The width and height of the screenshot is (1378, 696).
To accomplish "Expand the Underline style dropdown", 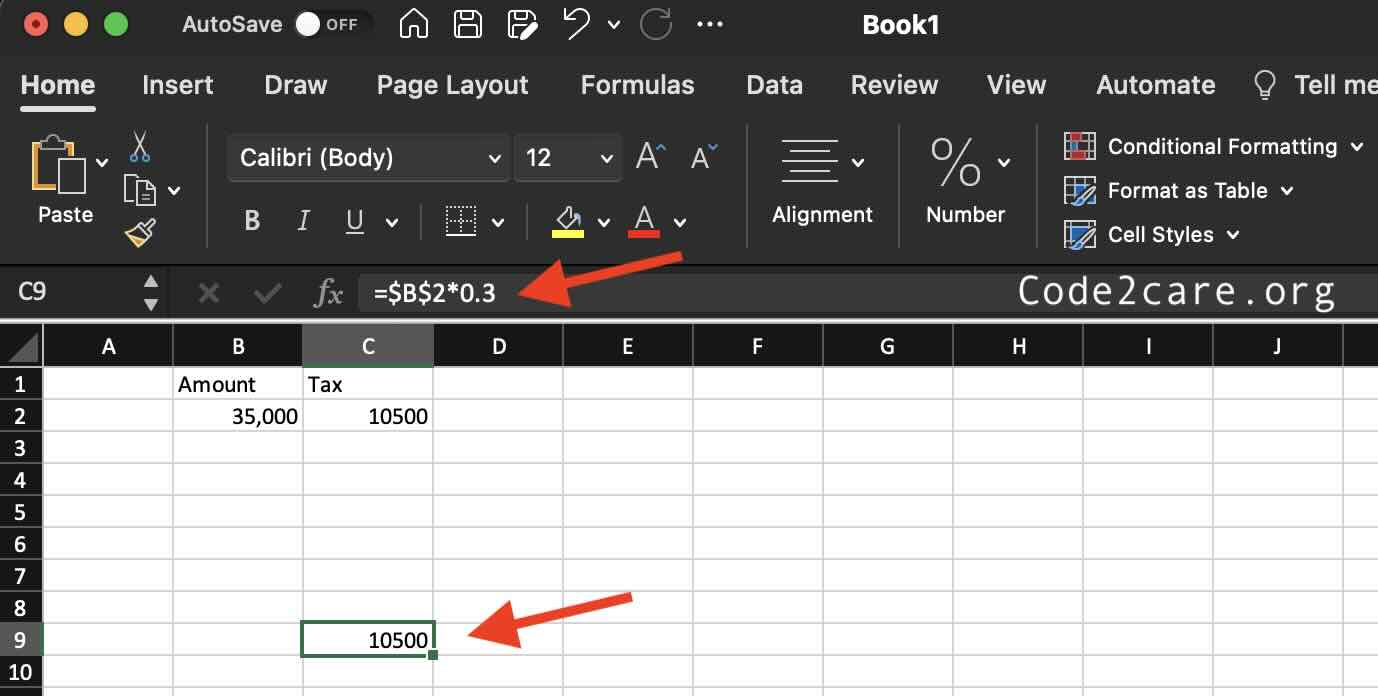I will point(392,221).
